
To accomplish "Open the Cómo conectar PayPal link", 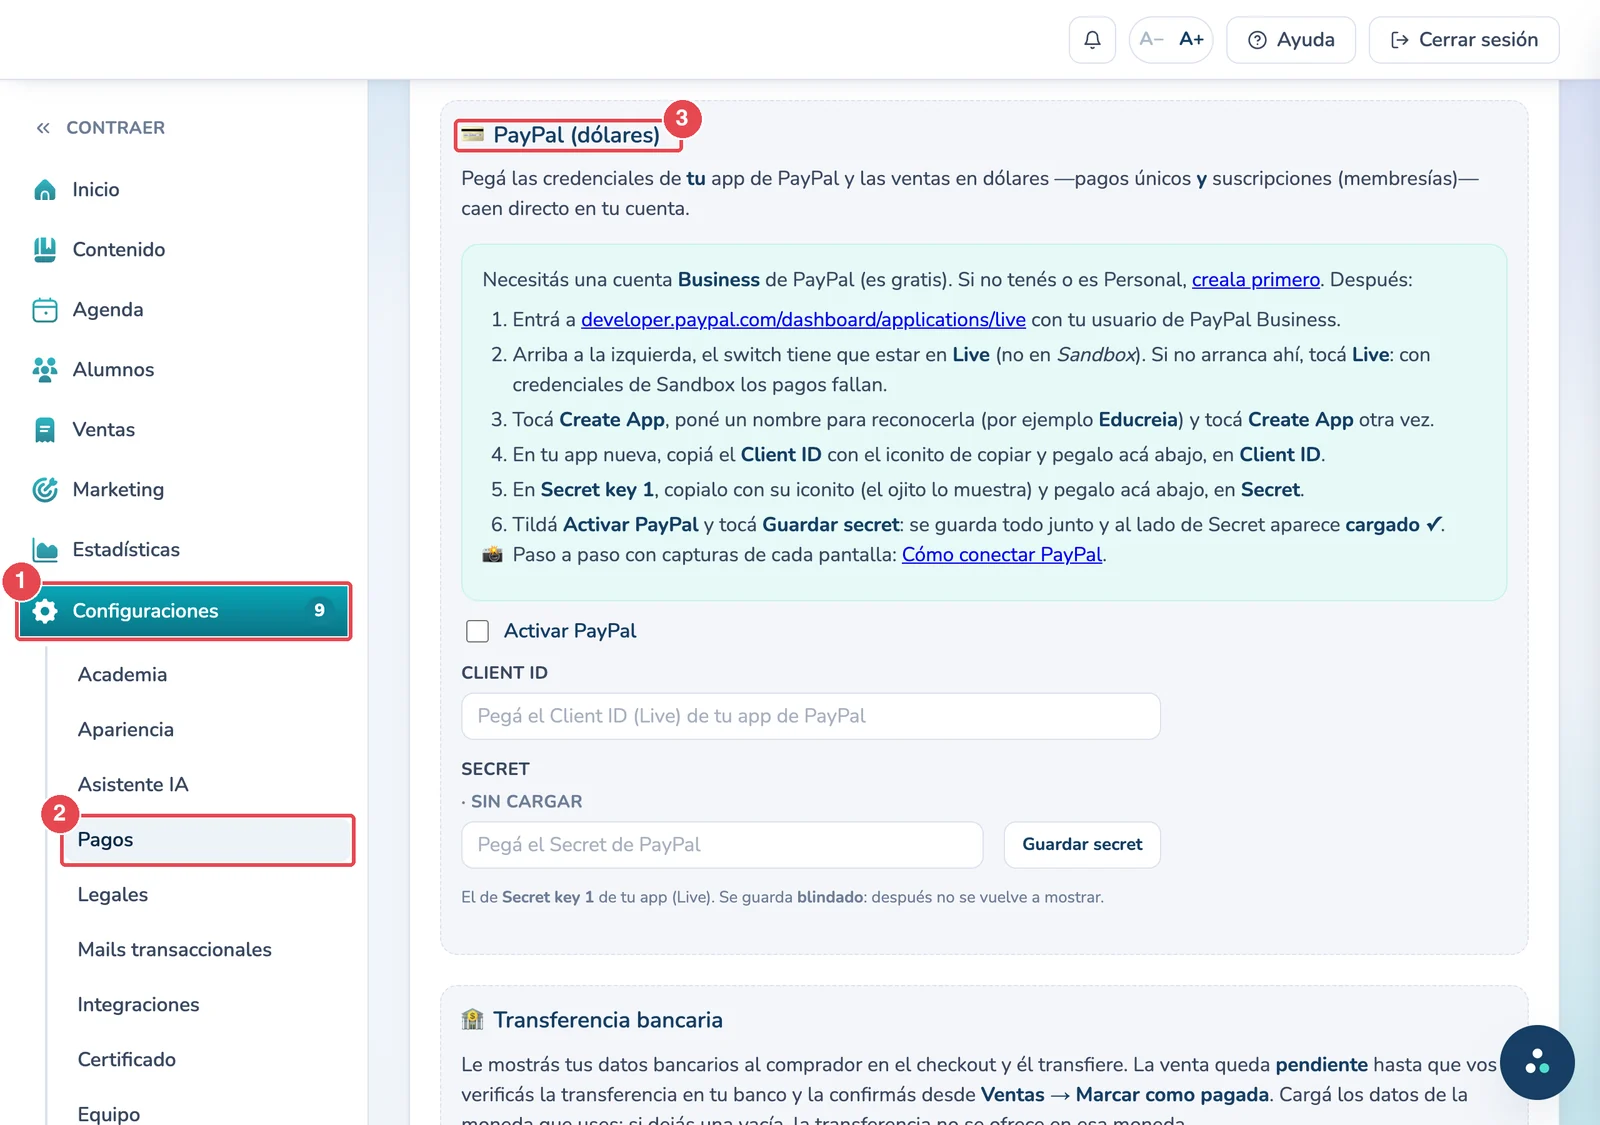I will tap(1002, 555).
